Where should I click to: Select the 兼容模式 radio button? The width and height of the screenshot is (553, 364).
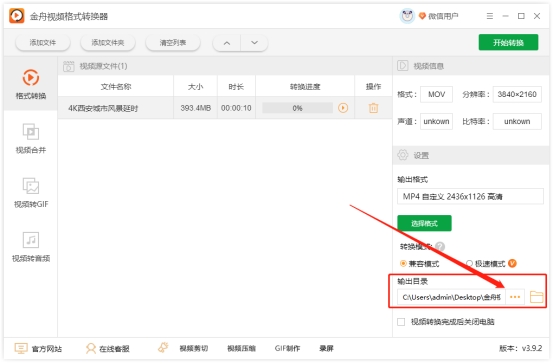pos(403,263)
